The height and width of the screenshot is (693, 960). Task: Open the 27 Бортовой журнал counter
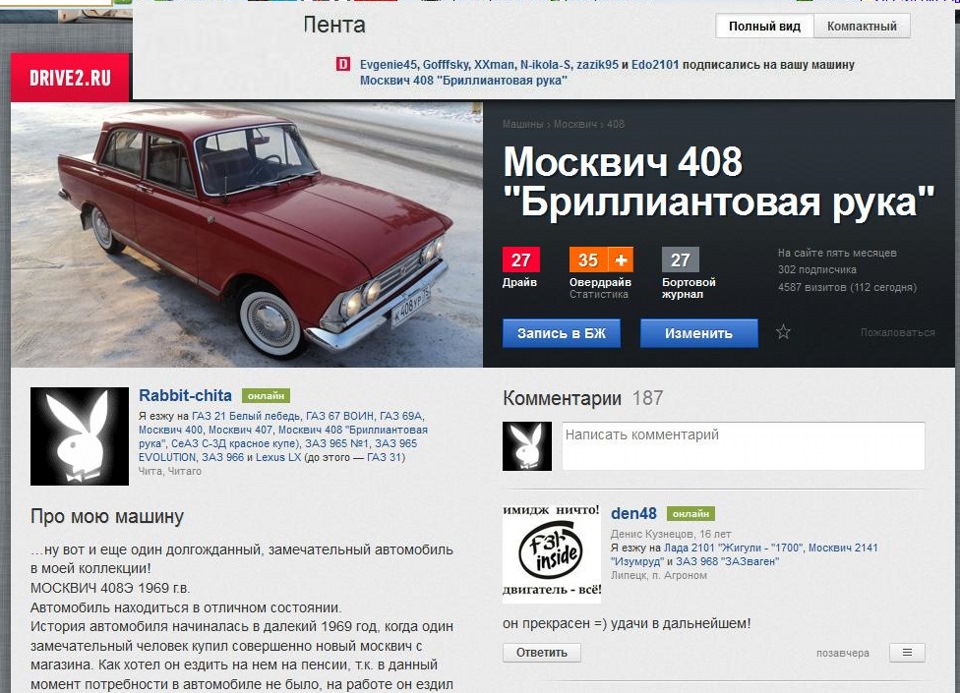coord(680,260)
